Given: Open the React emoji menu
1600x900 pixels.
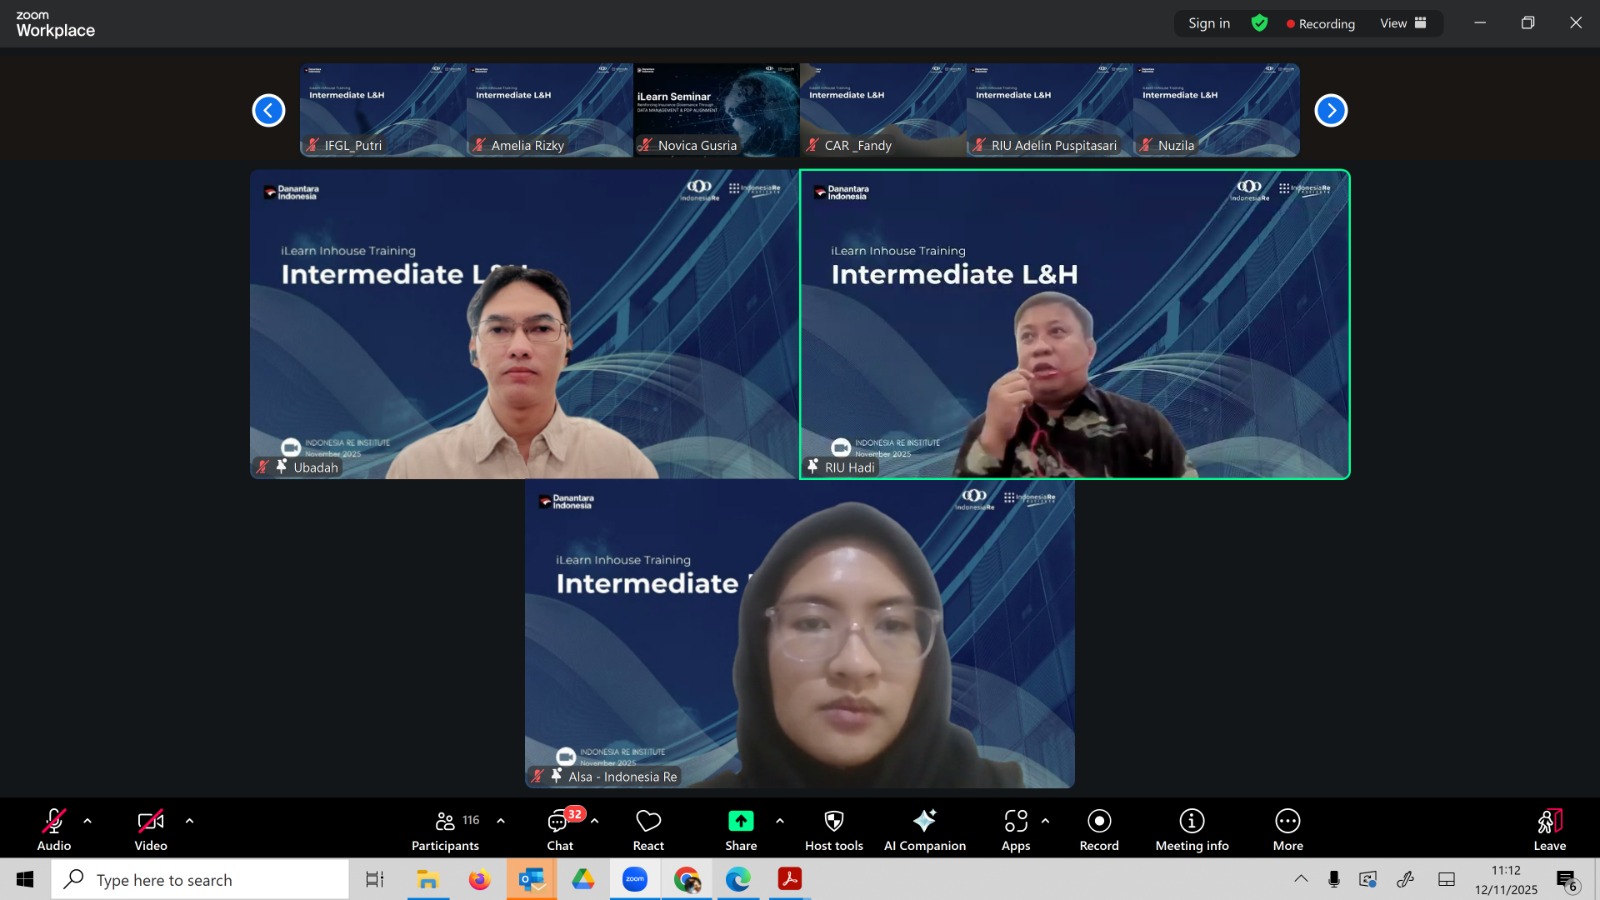Looking at the screenshot, I should 648,829.
